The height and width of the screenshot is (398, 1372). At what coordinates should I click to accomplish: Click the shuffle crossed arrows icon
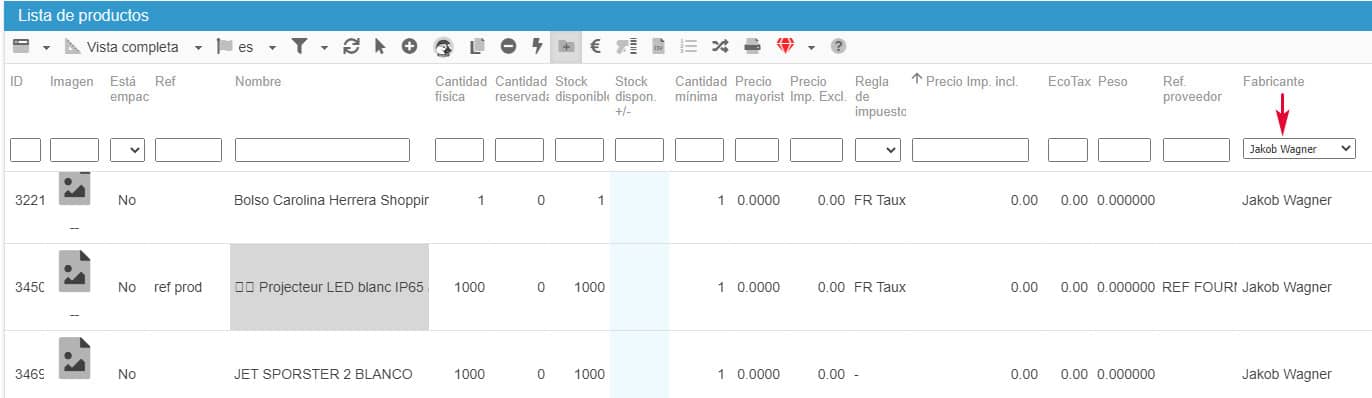coord(720,46)
